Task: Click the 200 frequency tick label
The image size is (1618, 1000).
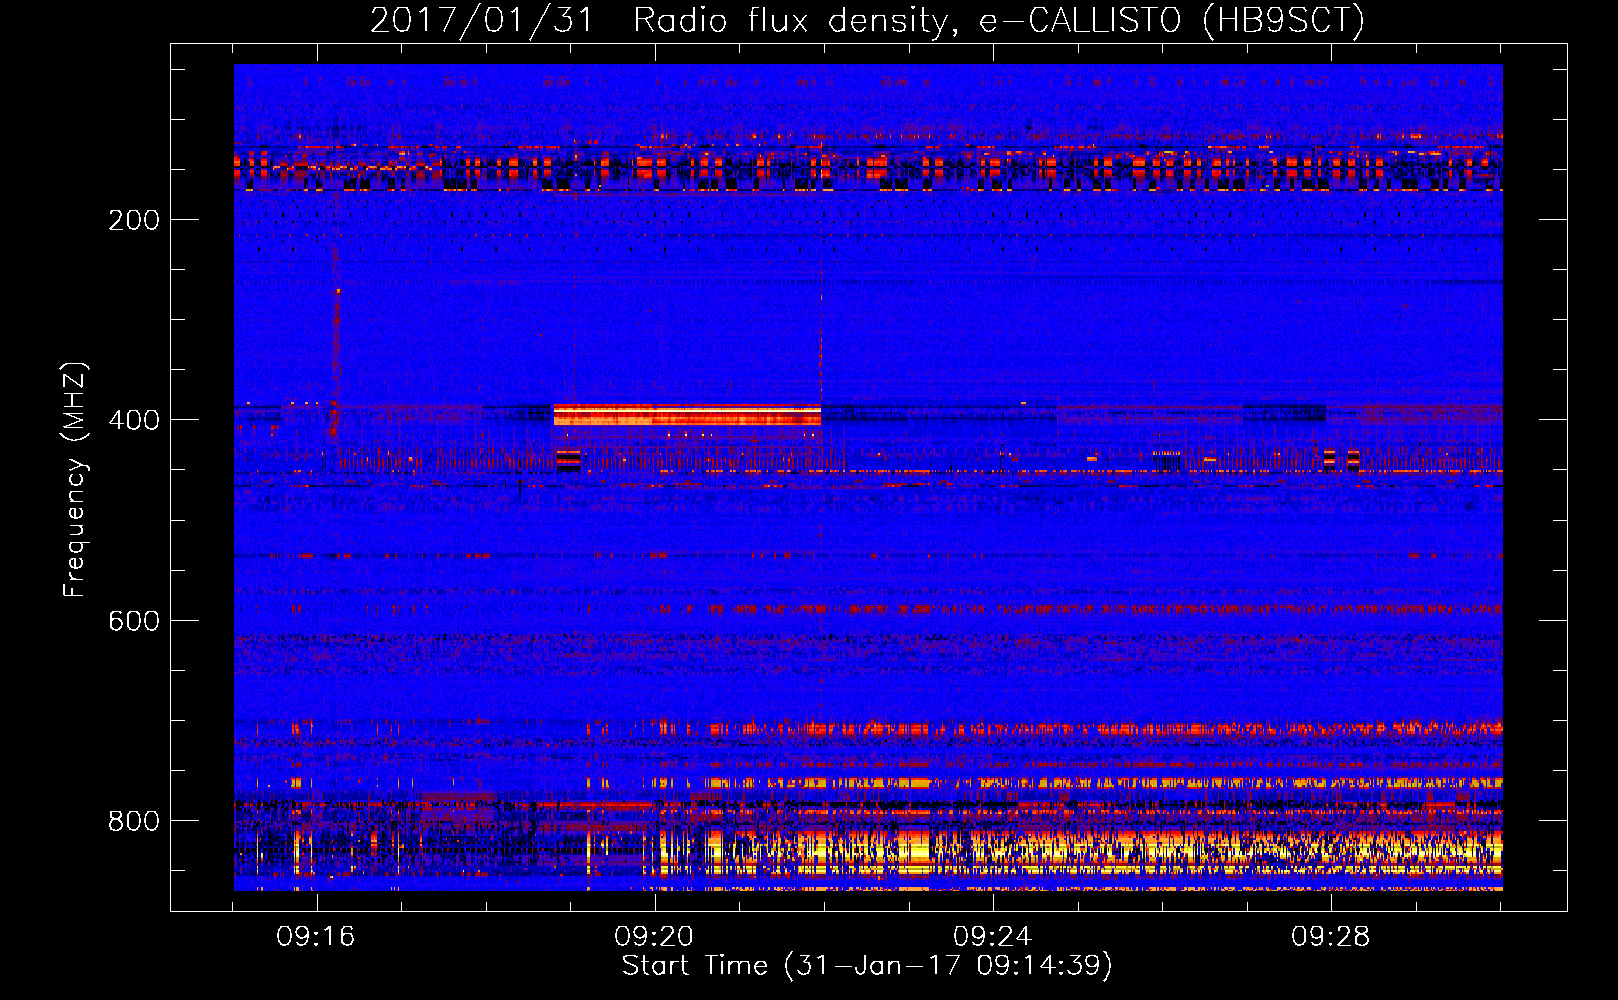Action: [x=134, y=220]
